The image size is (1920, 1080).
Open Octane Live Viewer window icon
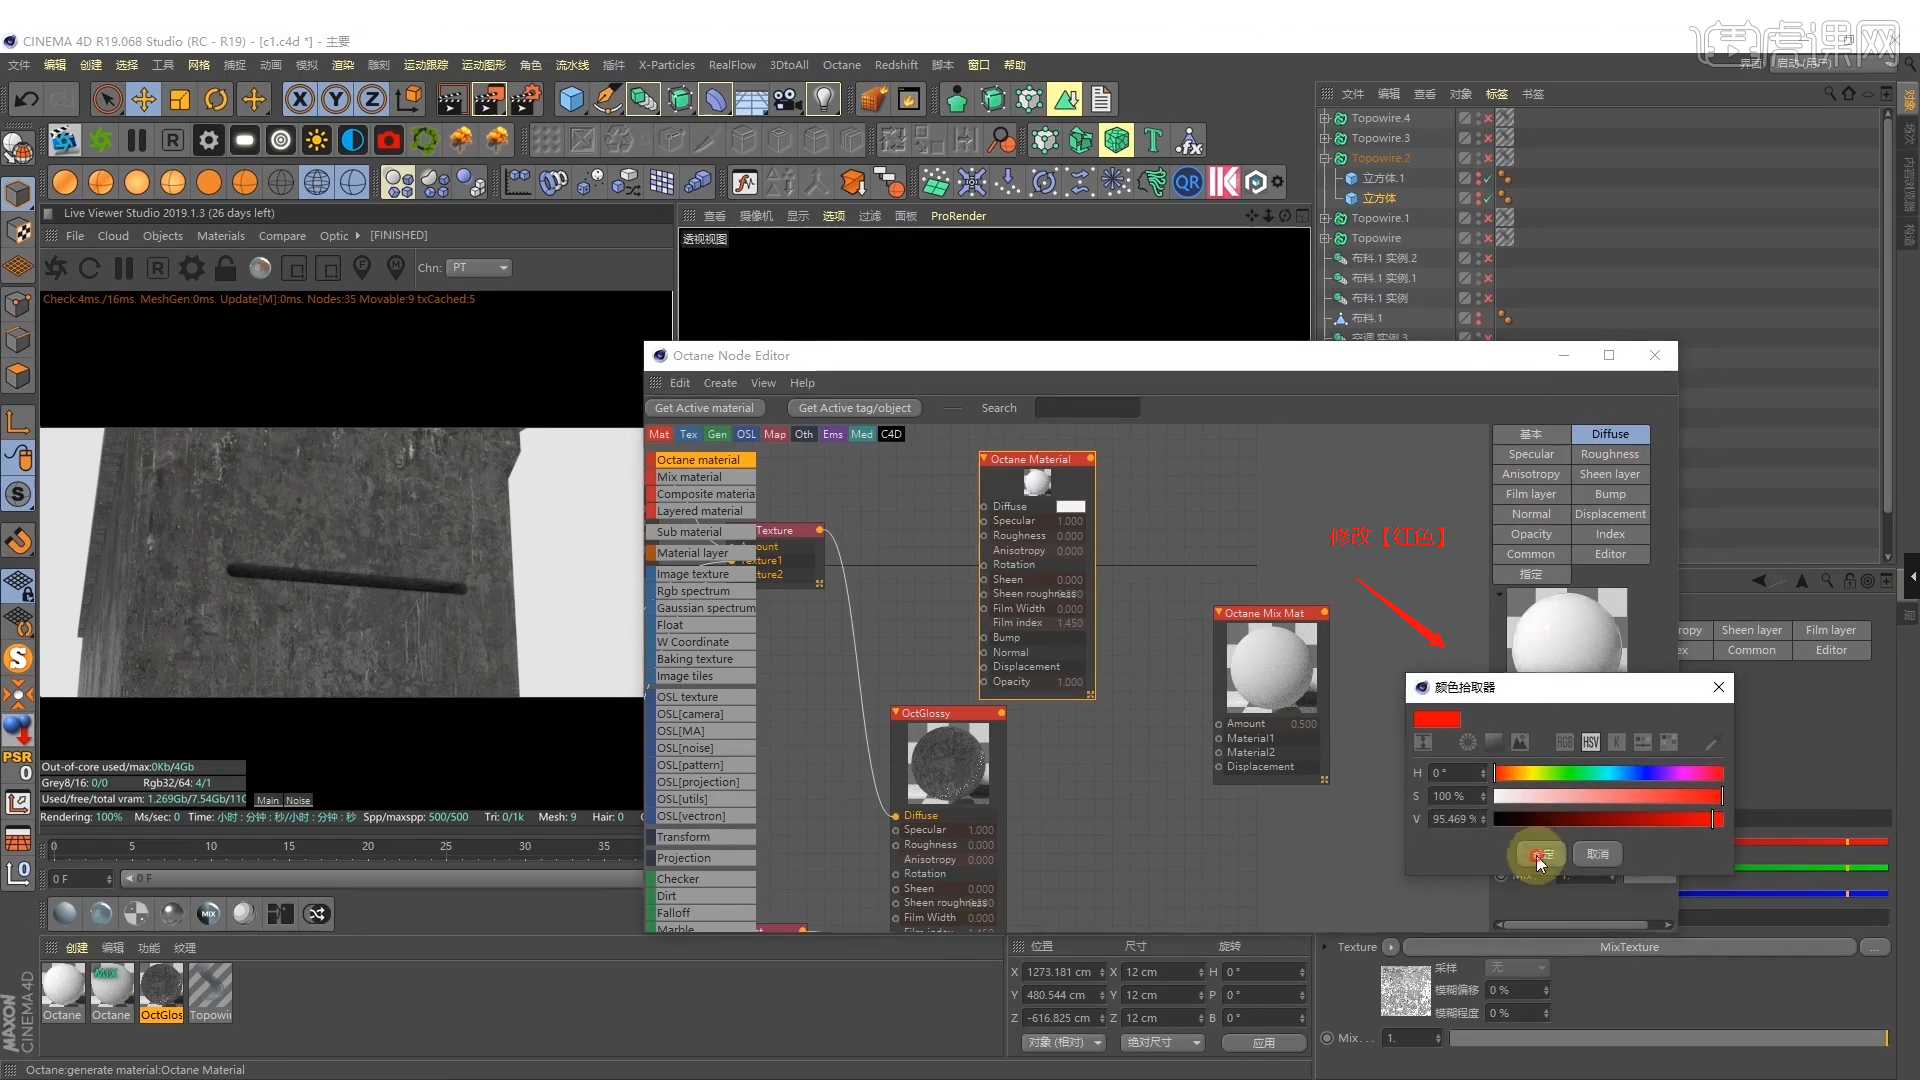pos(64,140)
